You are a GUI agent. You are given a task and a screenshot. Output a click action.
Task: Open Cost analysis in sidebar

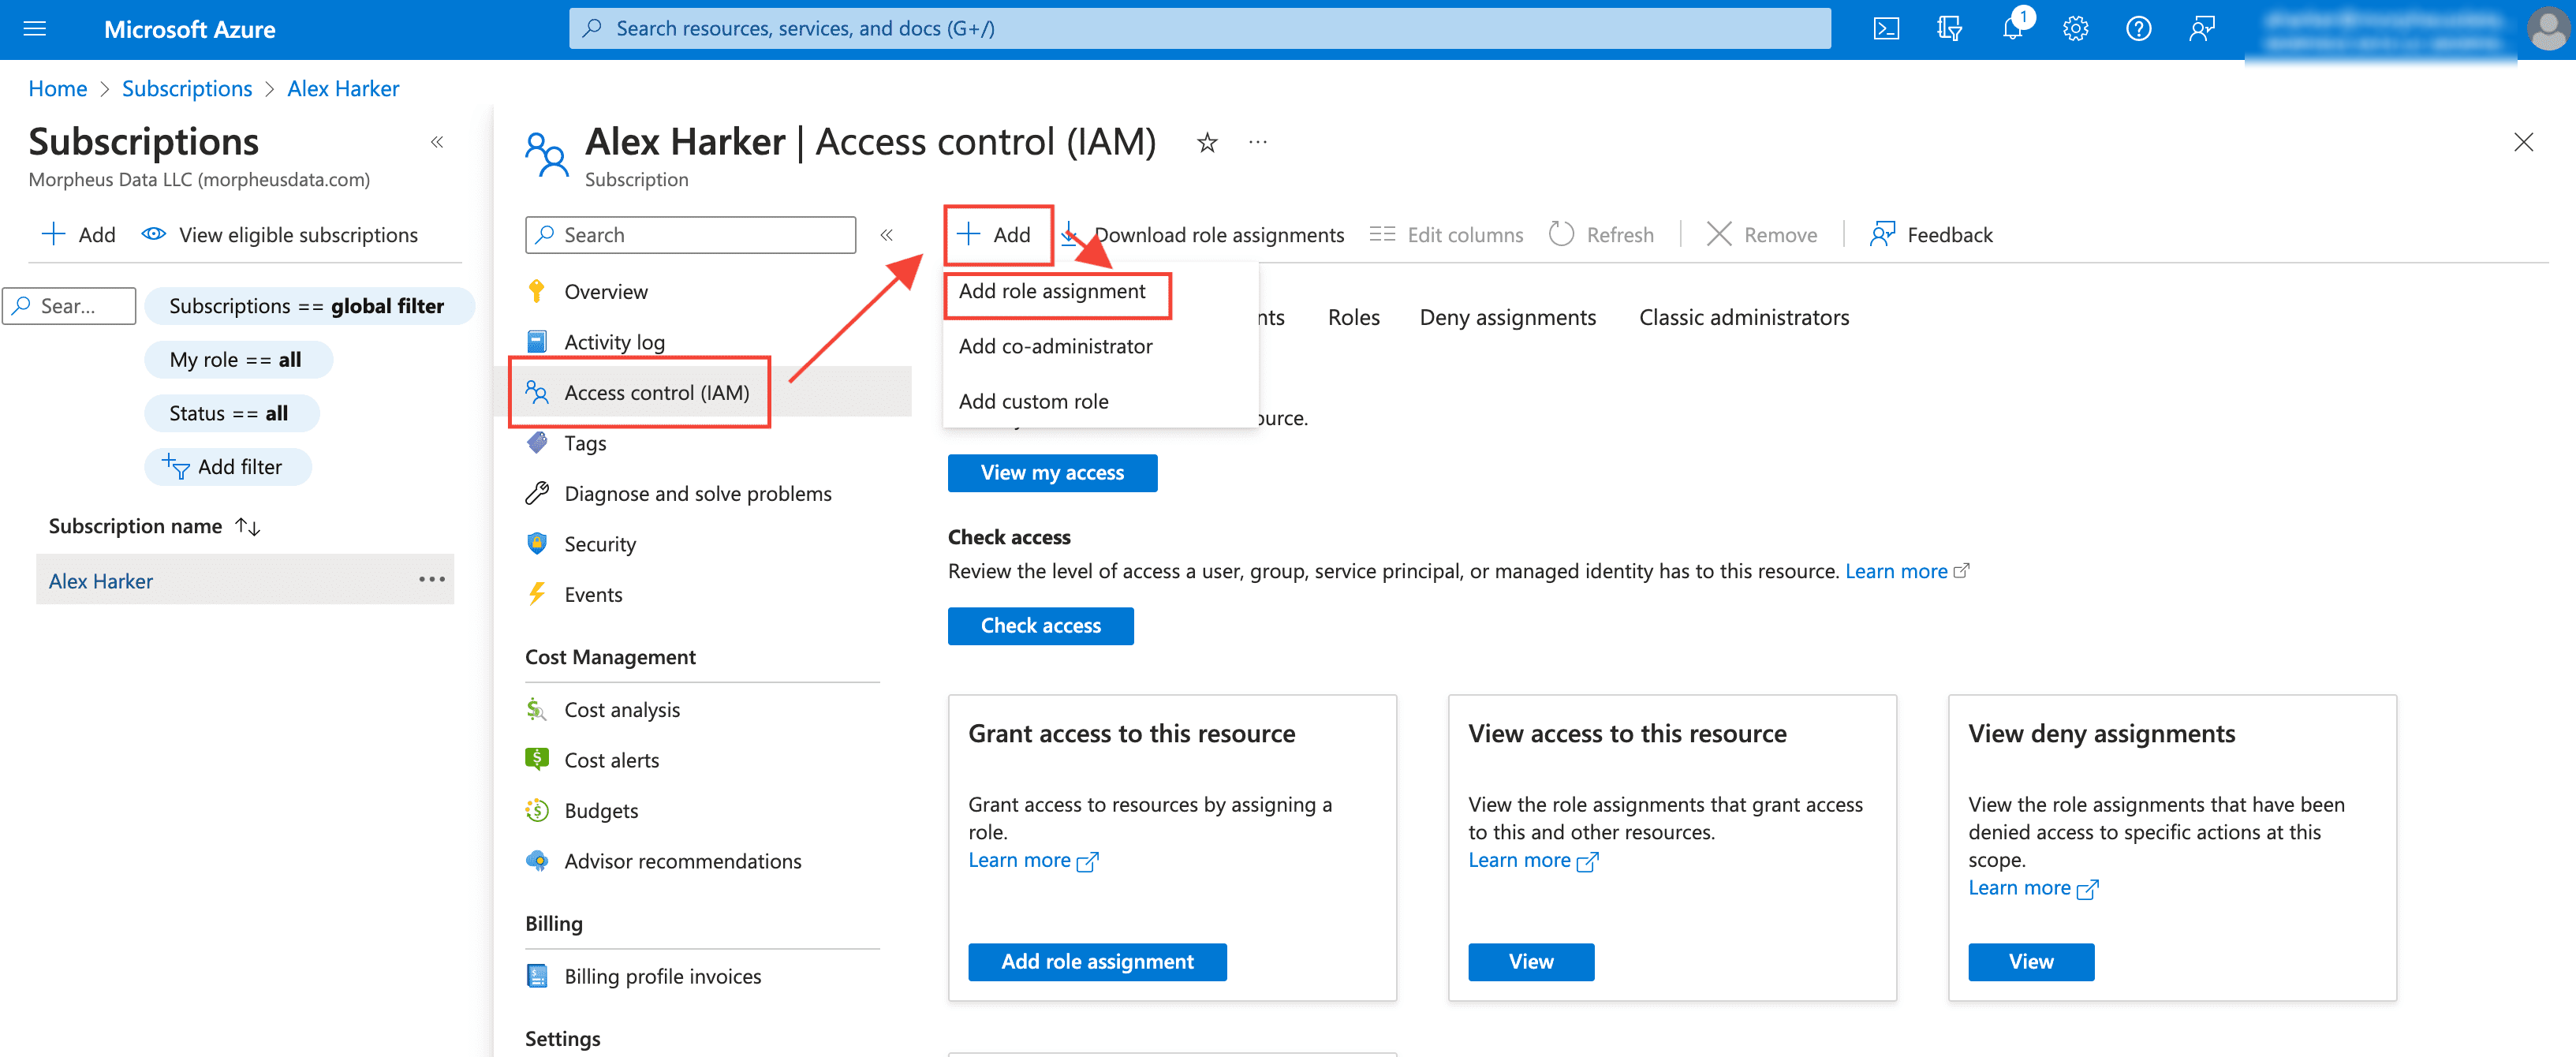(622, 709)
